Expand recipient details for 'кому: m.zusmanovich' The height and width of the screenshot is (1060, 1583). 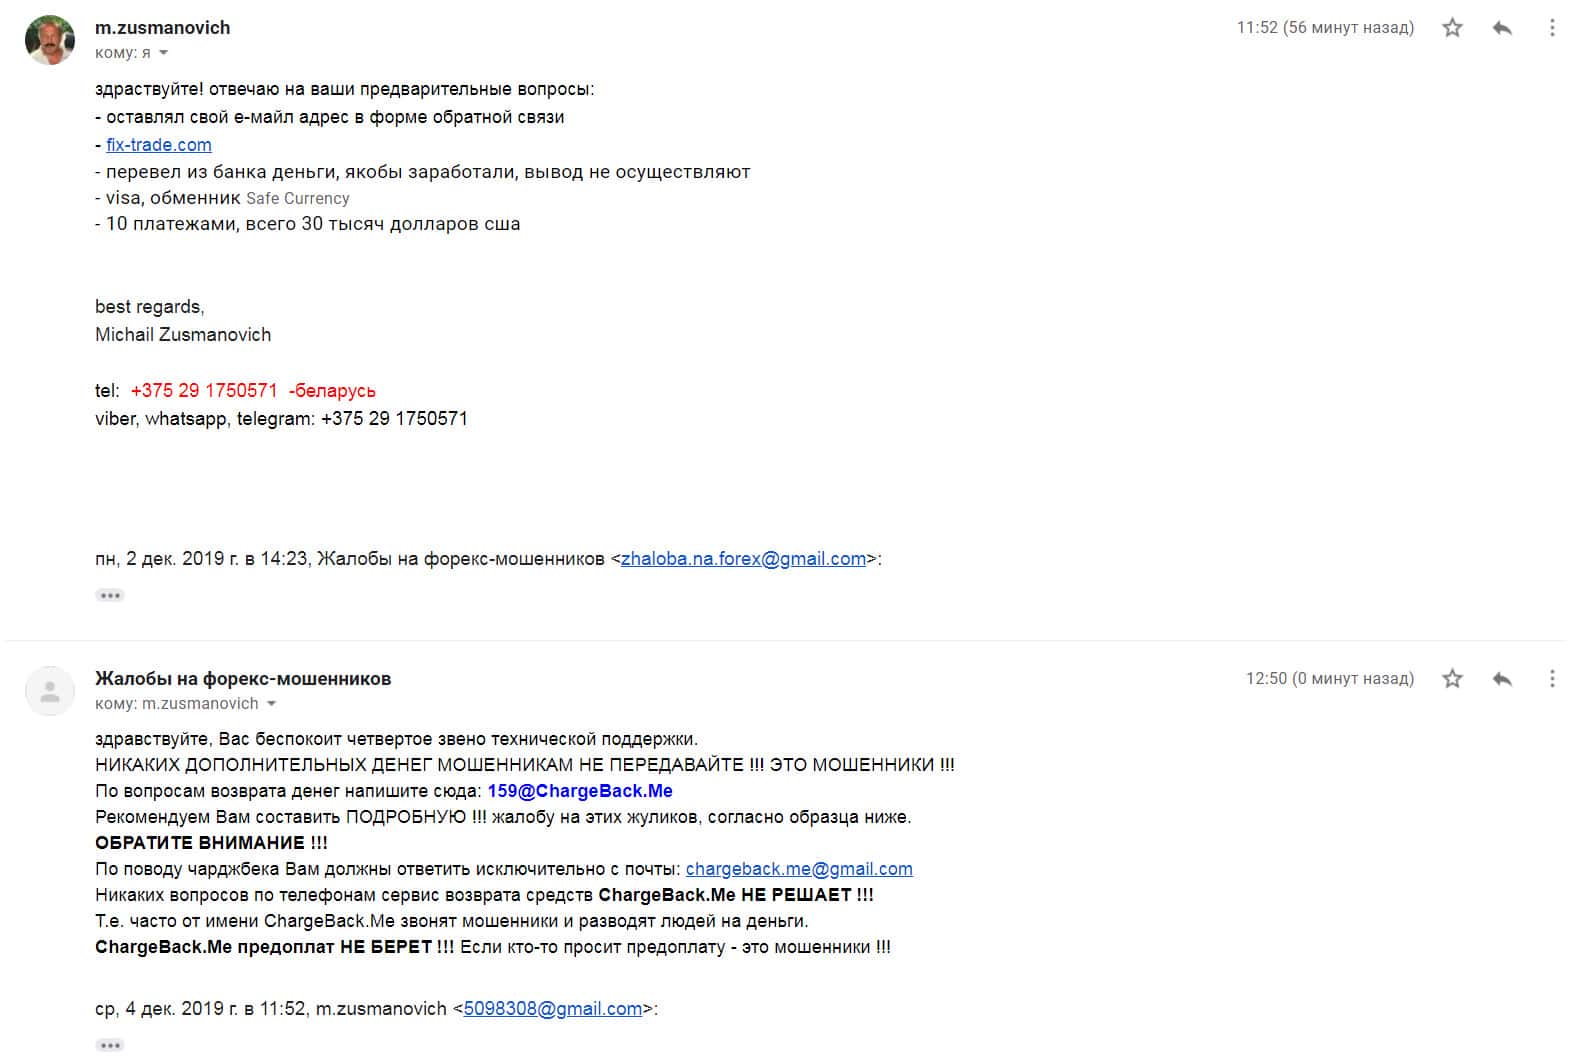(x=271, y=704)
